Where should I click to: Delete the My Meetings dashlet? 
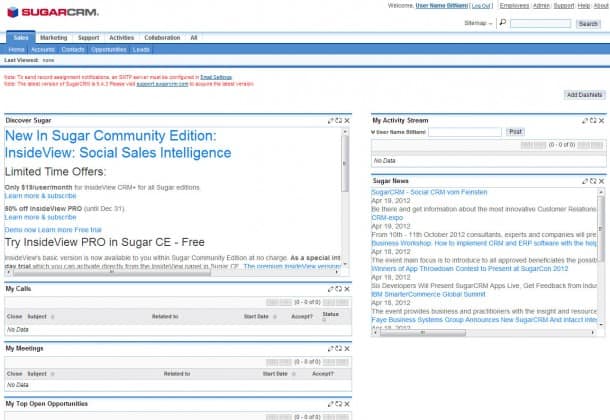coord(347,348)
